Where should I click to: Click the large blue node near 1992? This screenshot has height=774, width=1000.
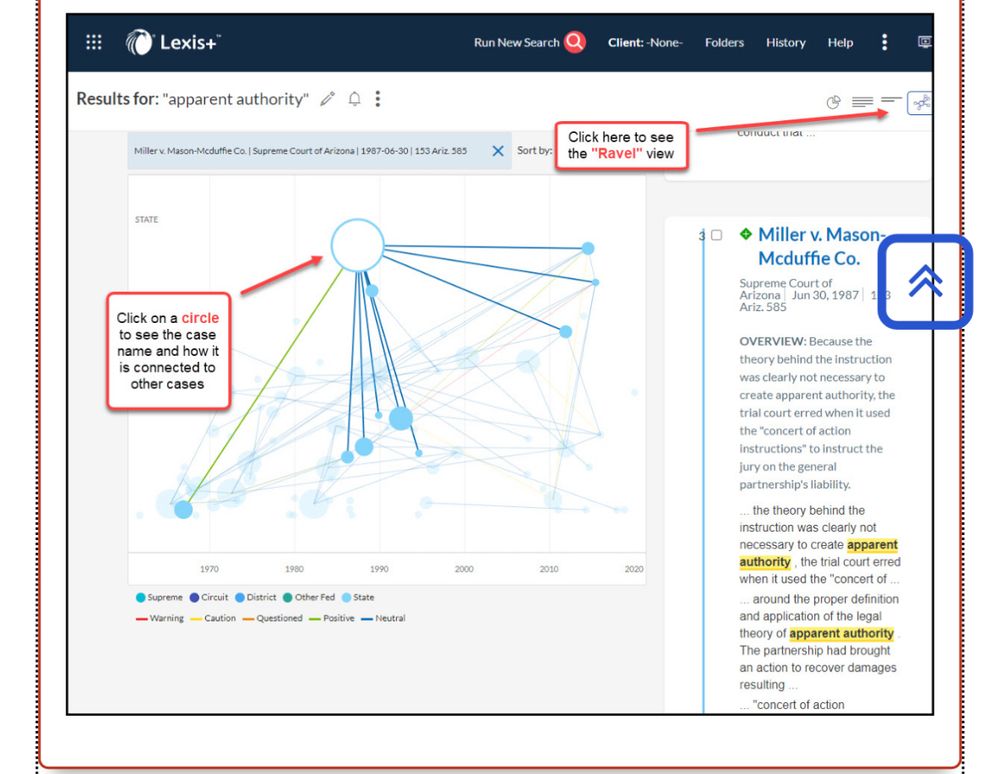click(401, 418)
